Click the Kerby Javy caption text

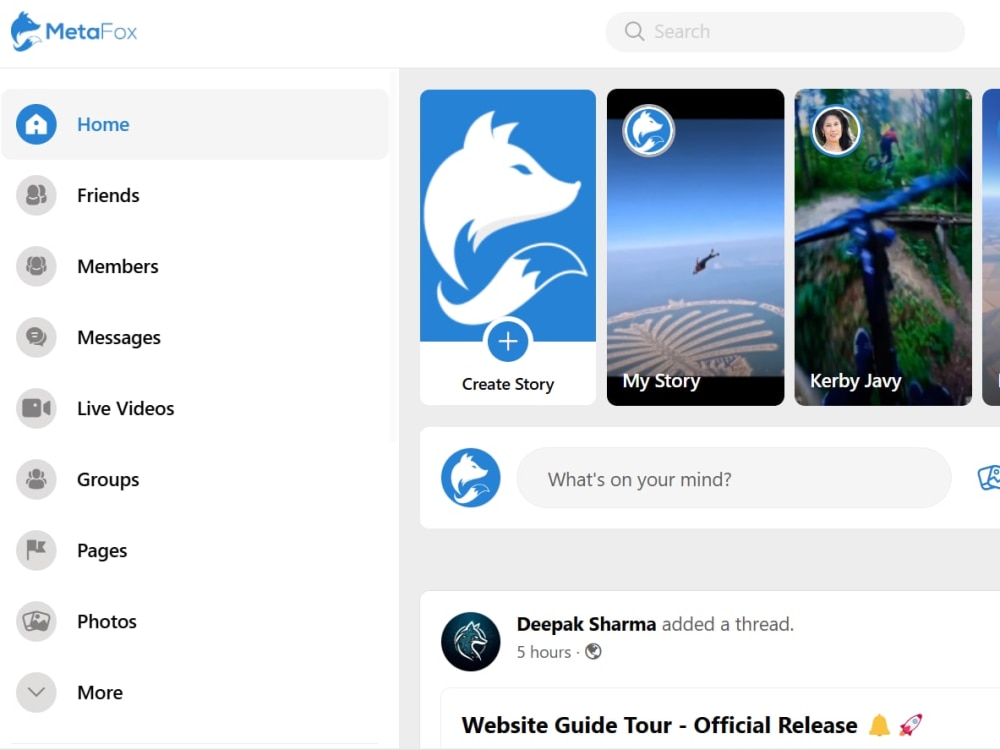tap(855, 381)
